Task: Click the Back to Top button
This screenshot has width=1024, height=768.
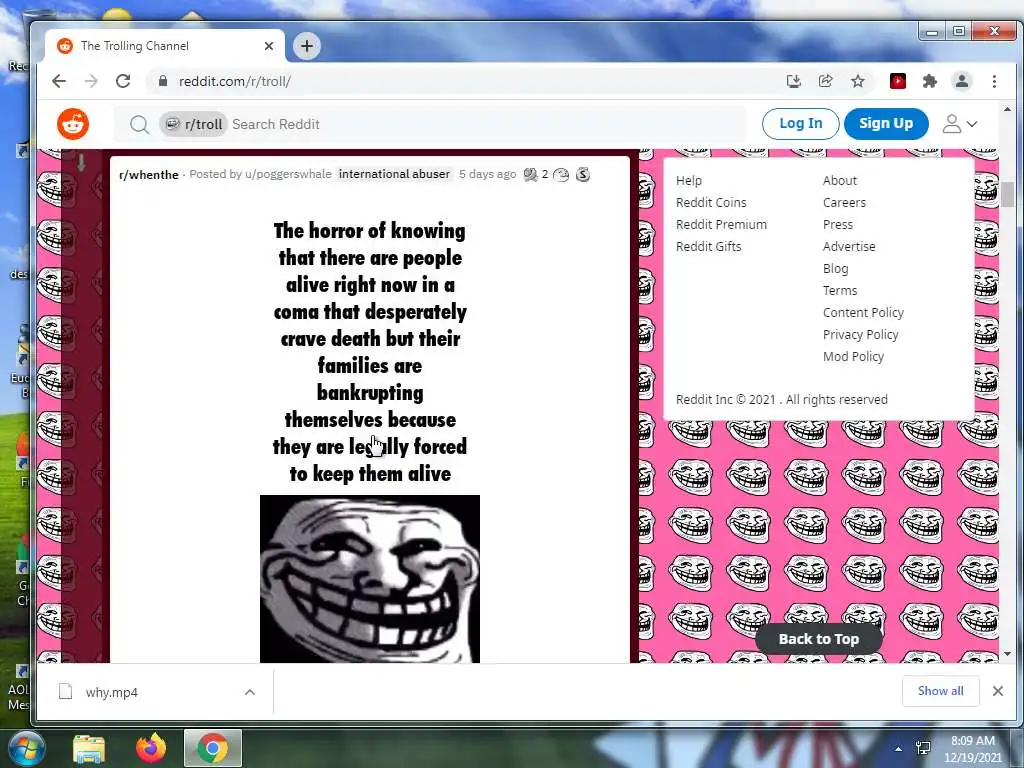Action: [818, 639]
